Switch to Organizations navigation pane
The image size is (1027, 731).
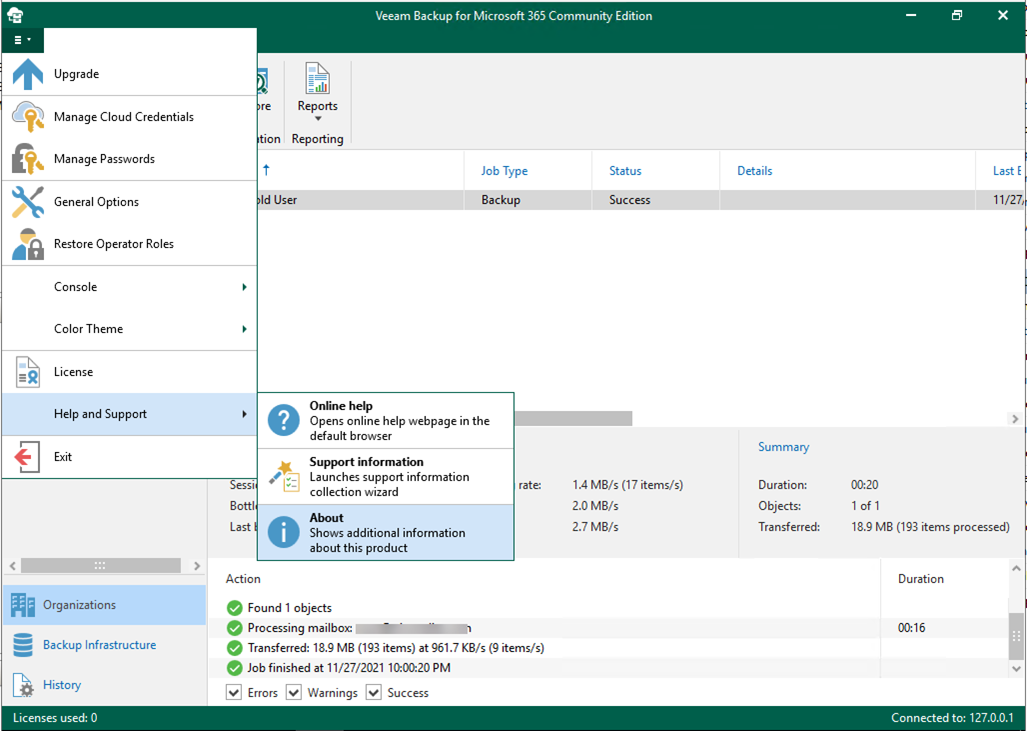tap(104, 605)
